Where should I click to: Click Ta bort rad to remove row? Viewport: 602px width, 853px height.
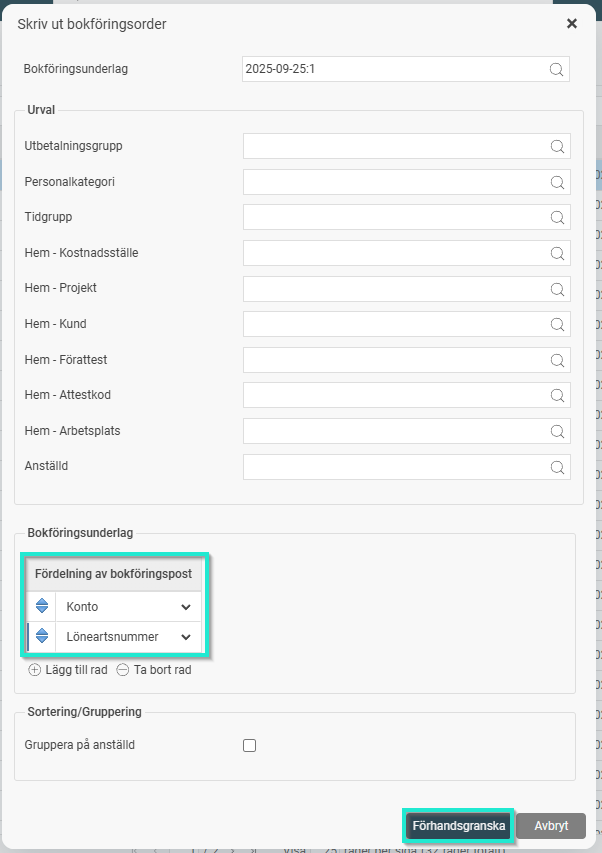pos(154,670)
